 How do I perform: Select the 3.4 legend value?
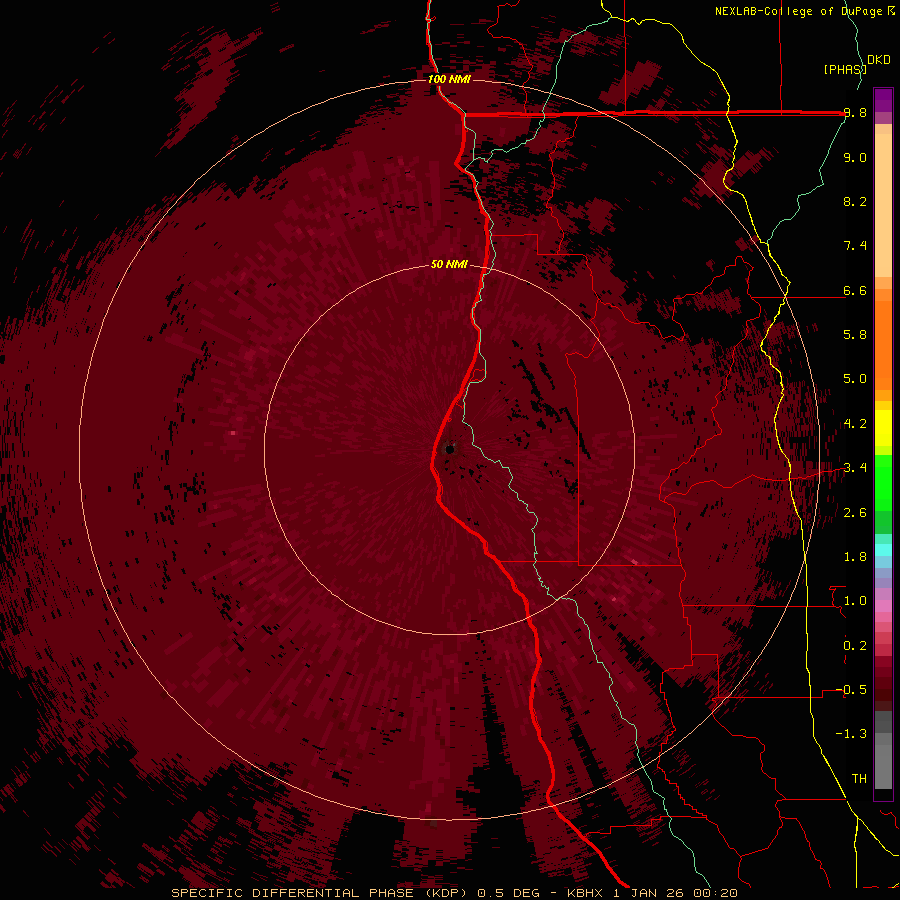click(855, 468)
